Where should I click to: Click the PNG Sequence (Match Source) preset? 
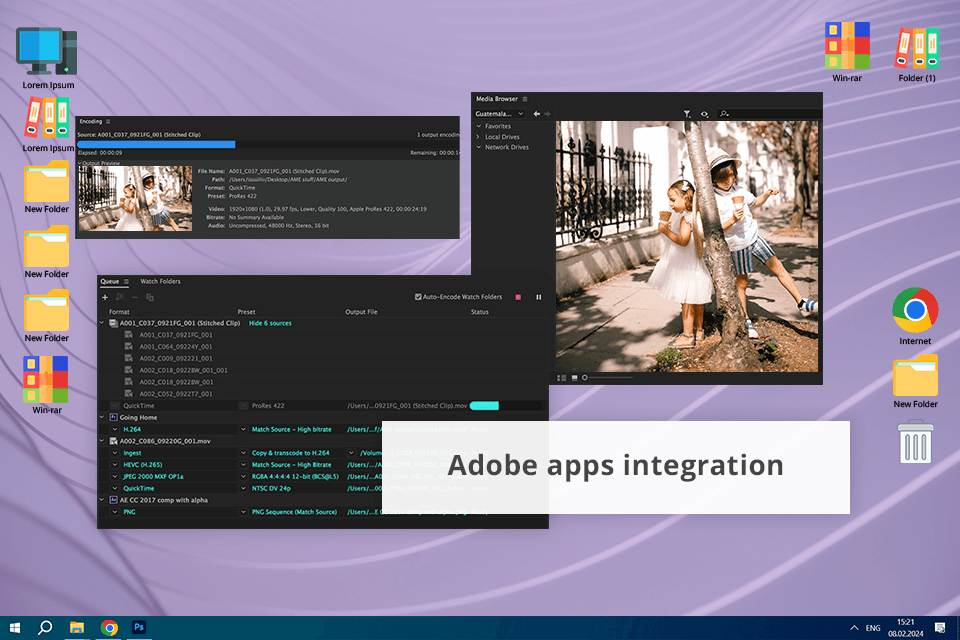[x=294, y=512]
